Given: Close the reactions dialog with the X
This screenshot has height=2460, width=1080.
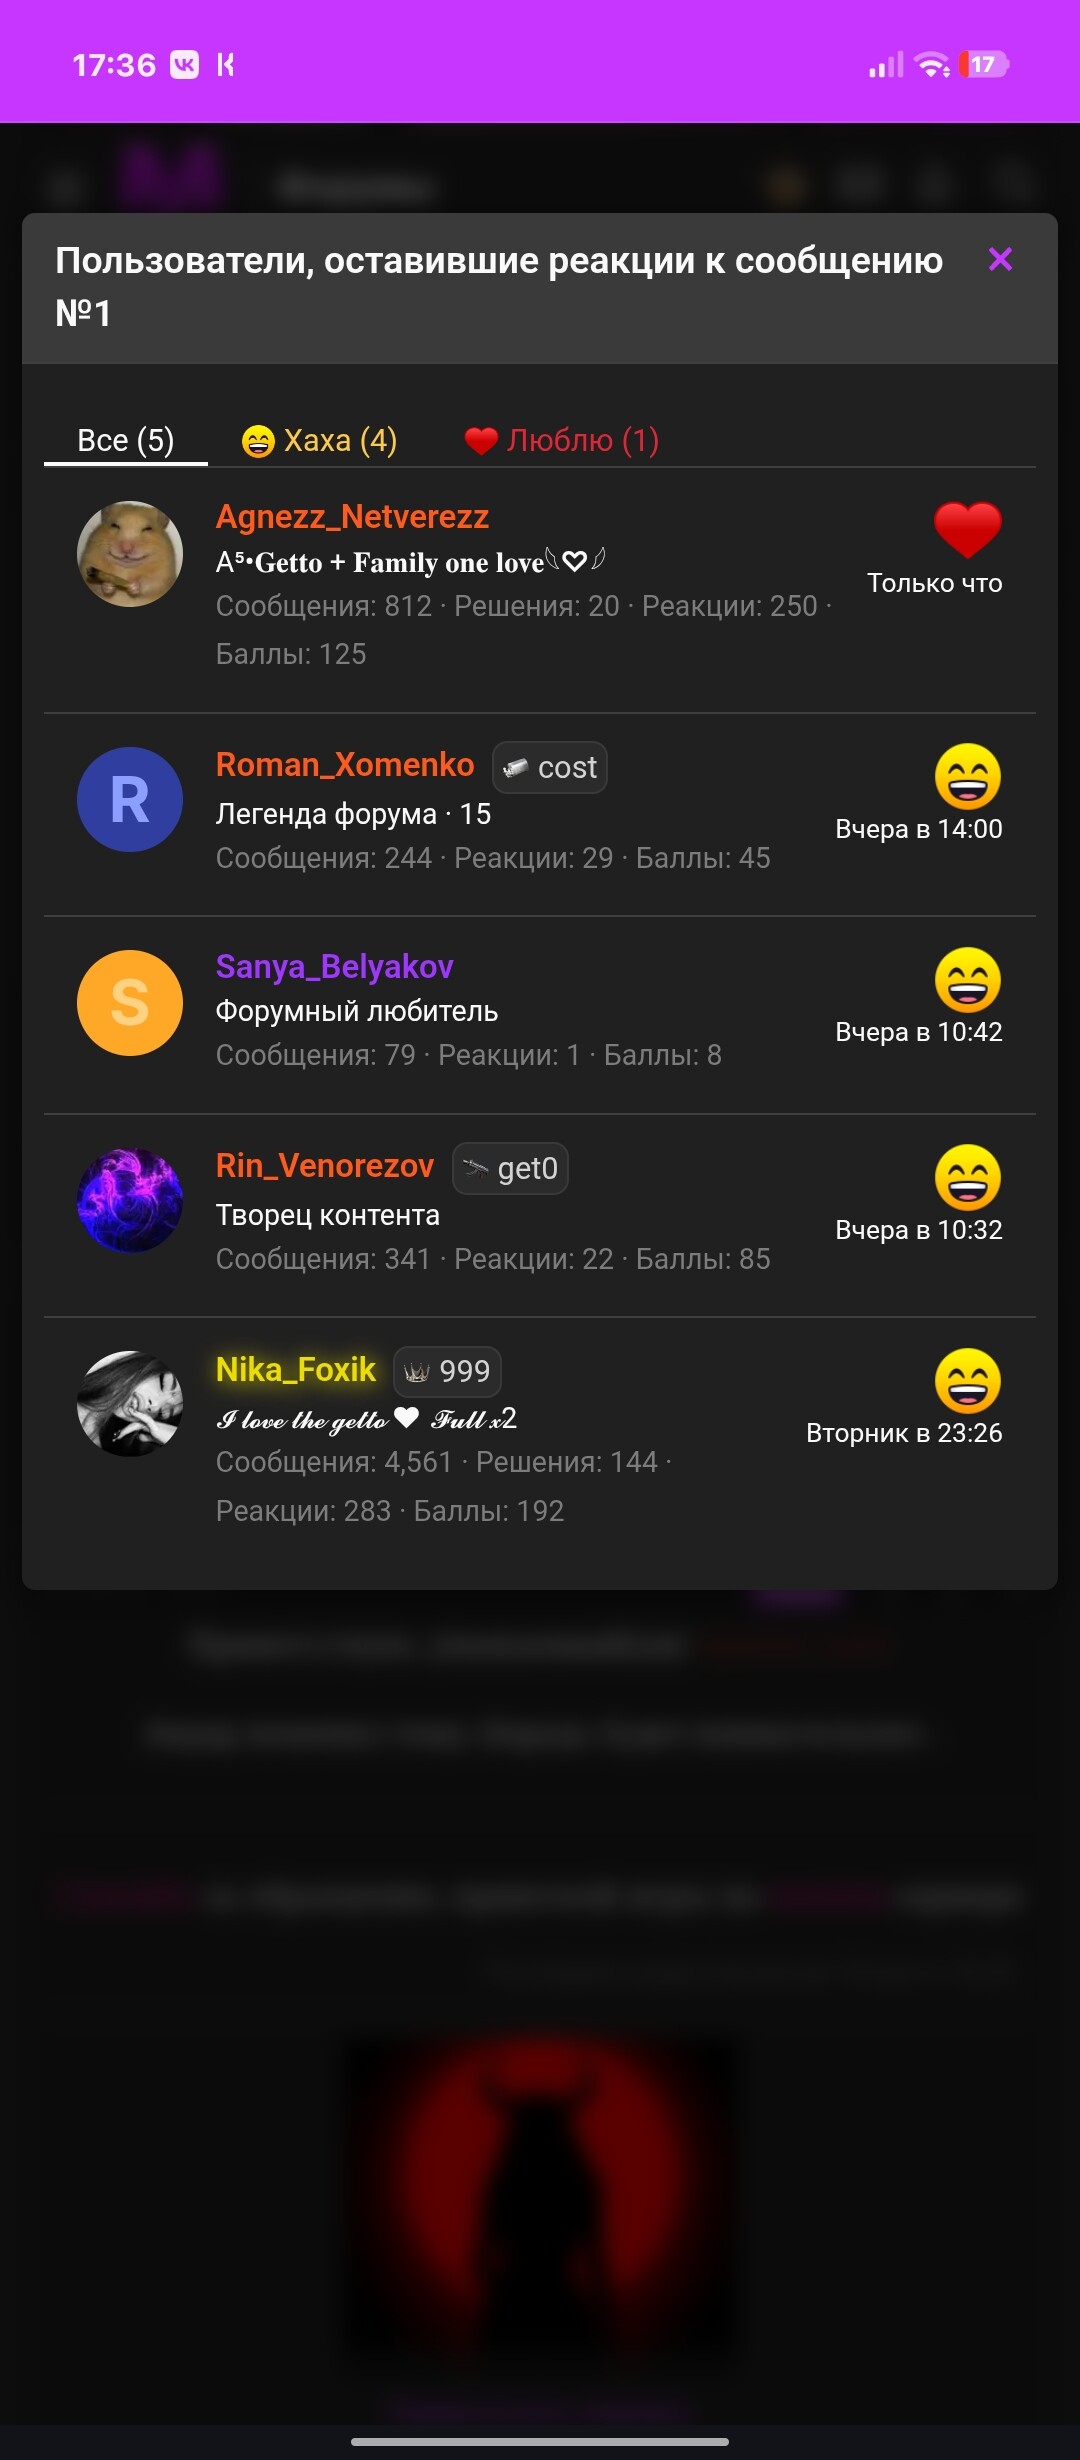Looking at the screenshot, I should click(x=1000, y=260).
